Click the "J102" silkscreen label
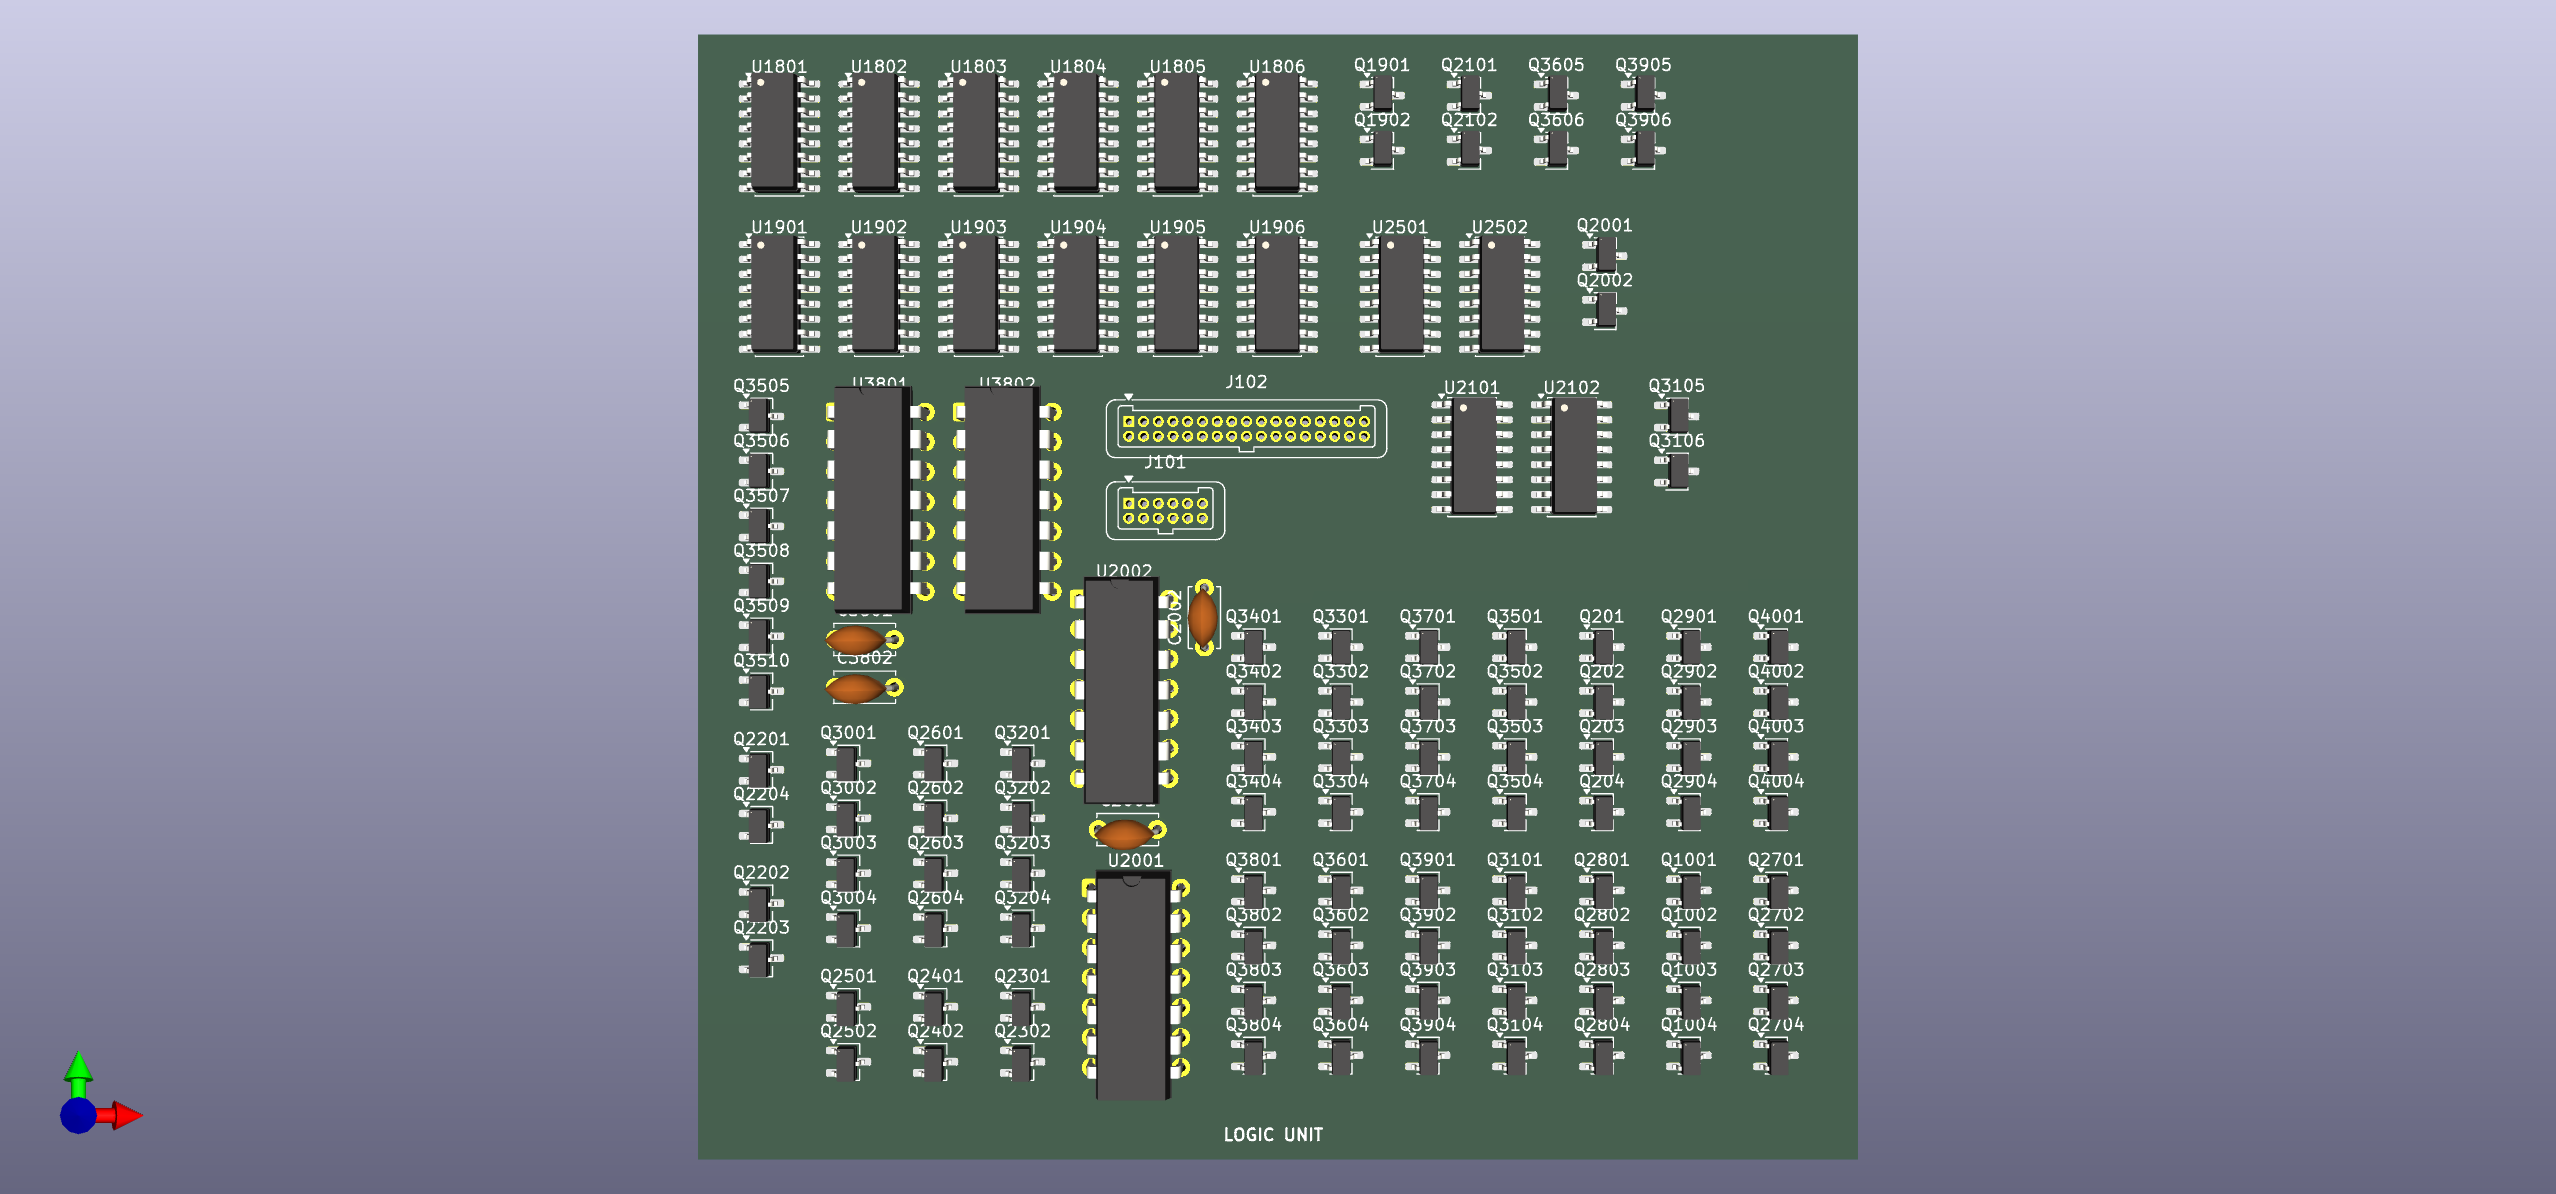This screenshot has width=2556, height=1194. [1246, 382]
